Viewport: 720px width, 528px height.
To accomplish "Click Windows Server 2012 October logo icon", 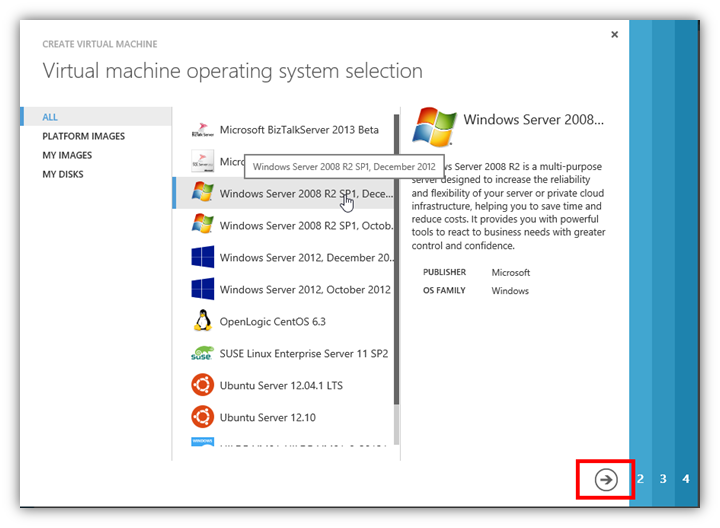I will (x=202, y=289).
